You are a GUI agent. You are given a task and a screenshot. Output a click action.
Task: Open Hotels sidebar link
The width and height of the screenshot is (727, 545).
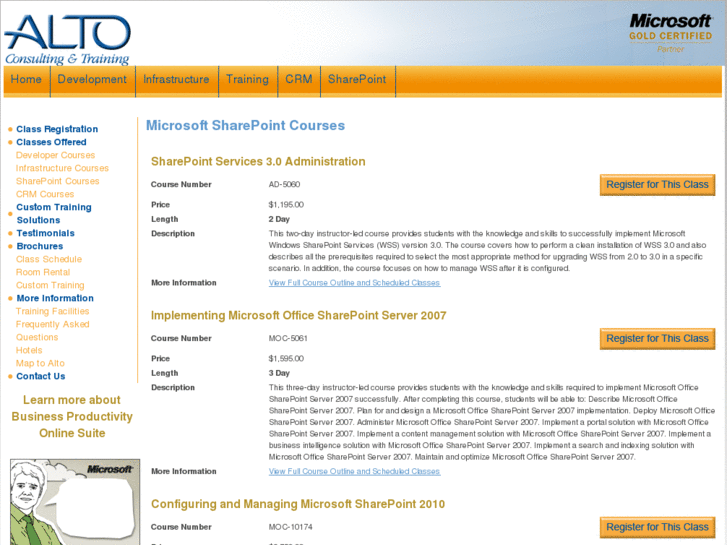coord(29,350)
